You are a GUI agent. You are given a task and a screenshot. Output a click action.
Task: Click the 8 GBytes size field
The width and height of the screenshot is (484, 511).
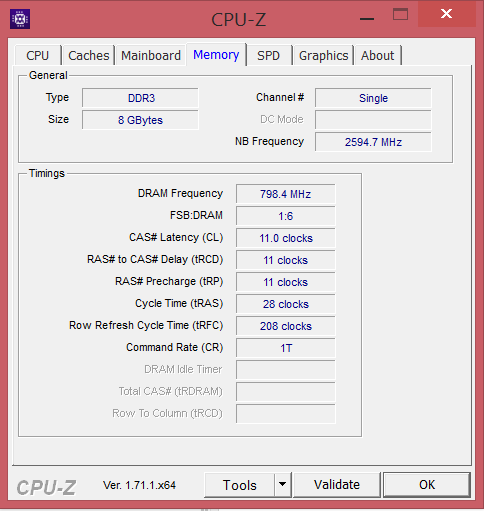point(140,120)
